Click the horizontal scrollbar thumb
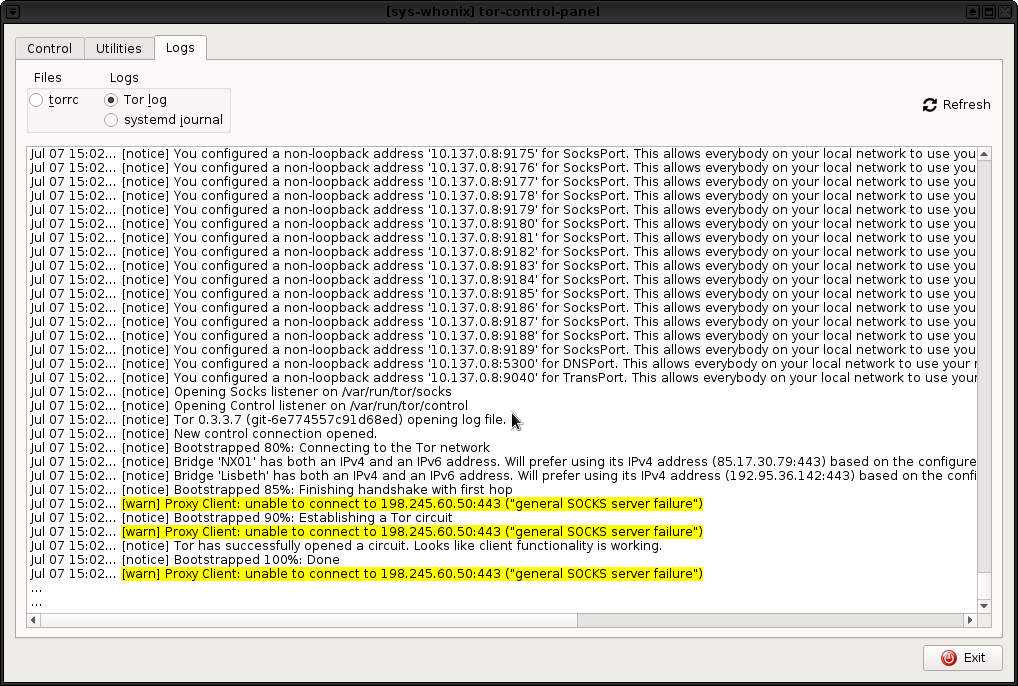1018x686 pixels. pyautogui.click(x=300, y=620)
